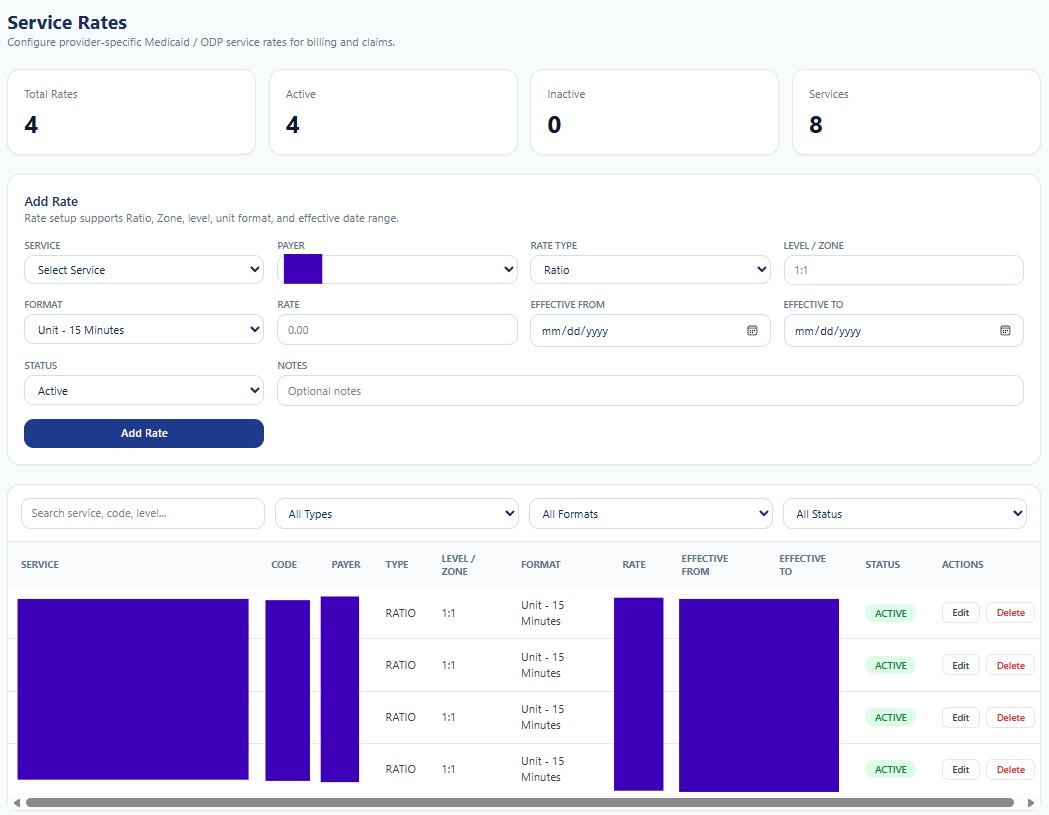Click the ACTIONS column header
This screenshot has width=1049, height=815.
click(962, 565)
